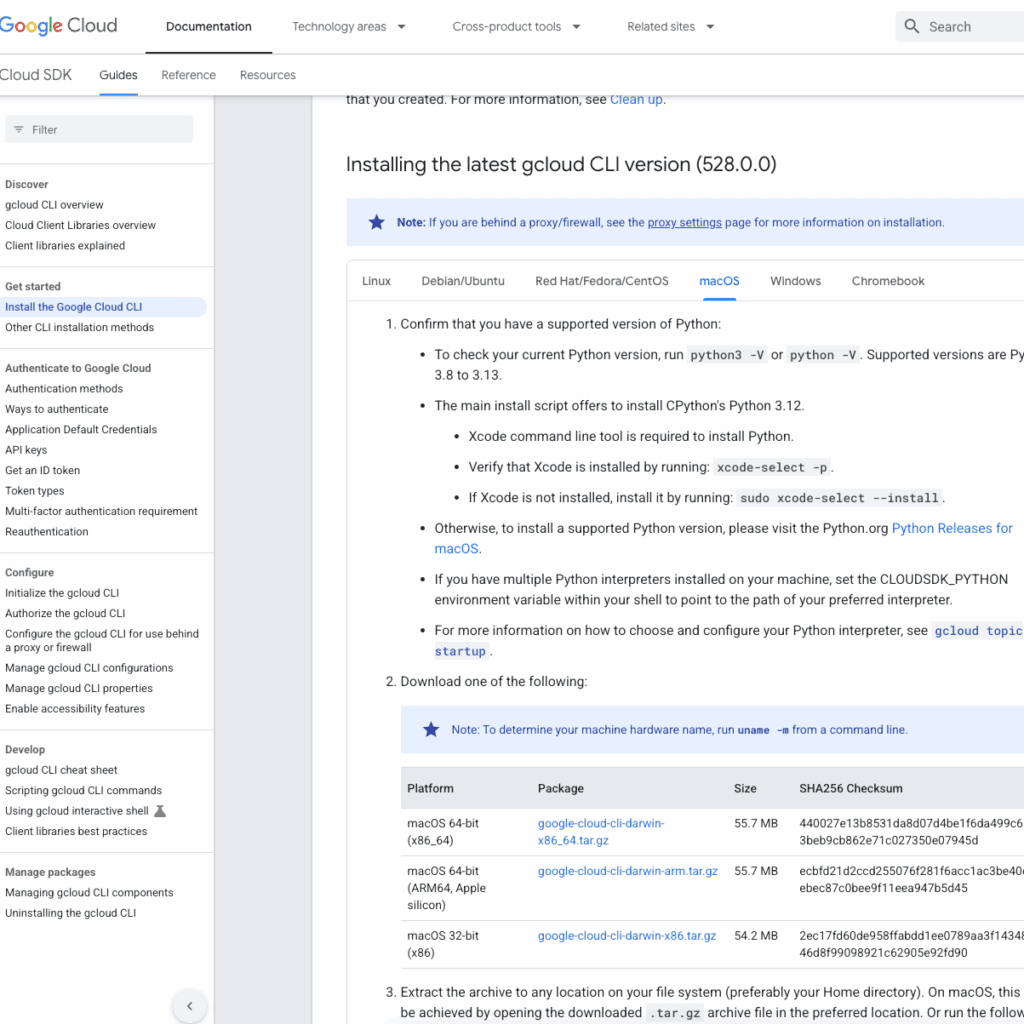Open Scripting gcloud CLI commands
Image resolution: width=1024 pixels, height=1024 pixels.
pos(84,790)
